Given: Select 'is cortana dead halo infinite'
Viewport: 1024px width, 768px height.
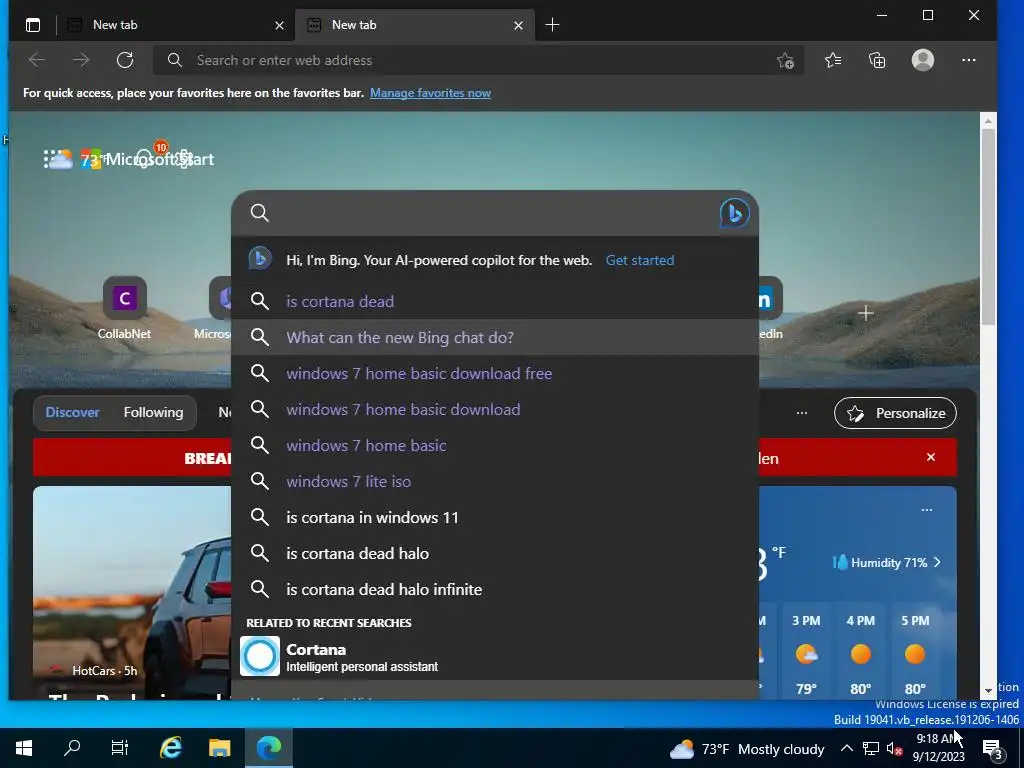Looking at the screenshot, I should pyautogui.click(x=494, y=589).
